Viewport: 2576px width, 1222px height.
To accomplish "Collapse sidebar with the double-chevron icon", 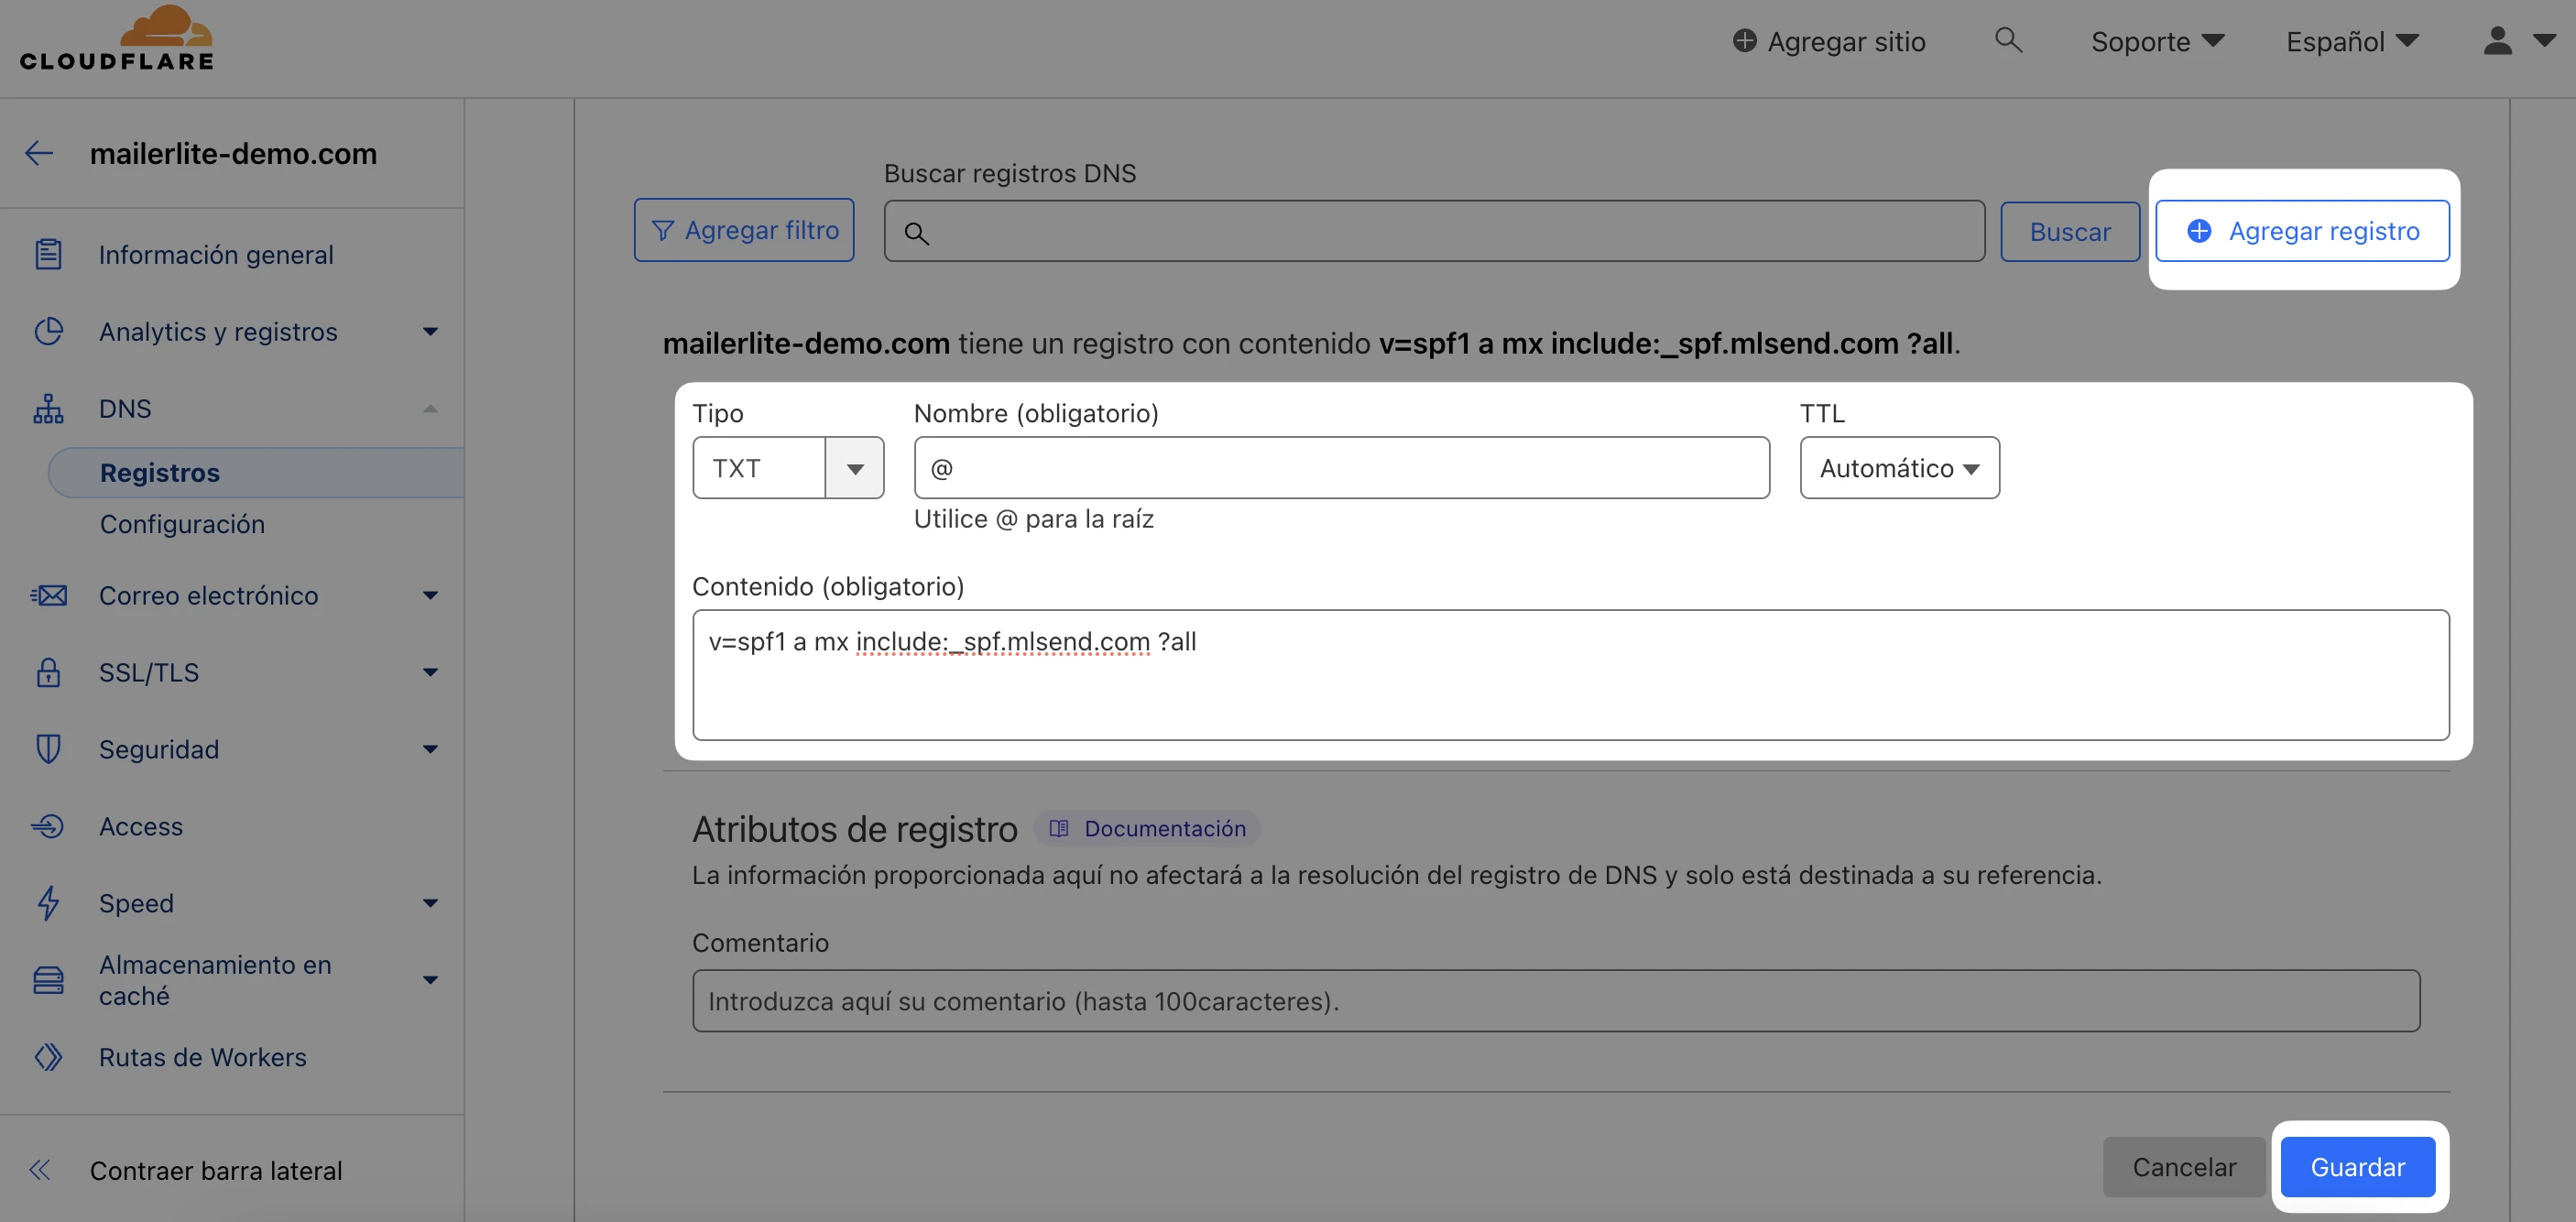I will point(40,1170).
